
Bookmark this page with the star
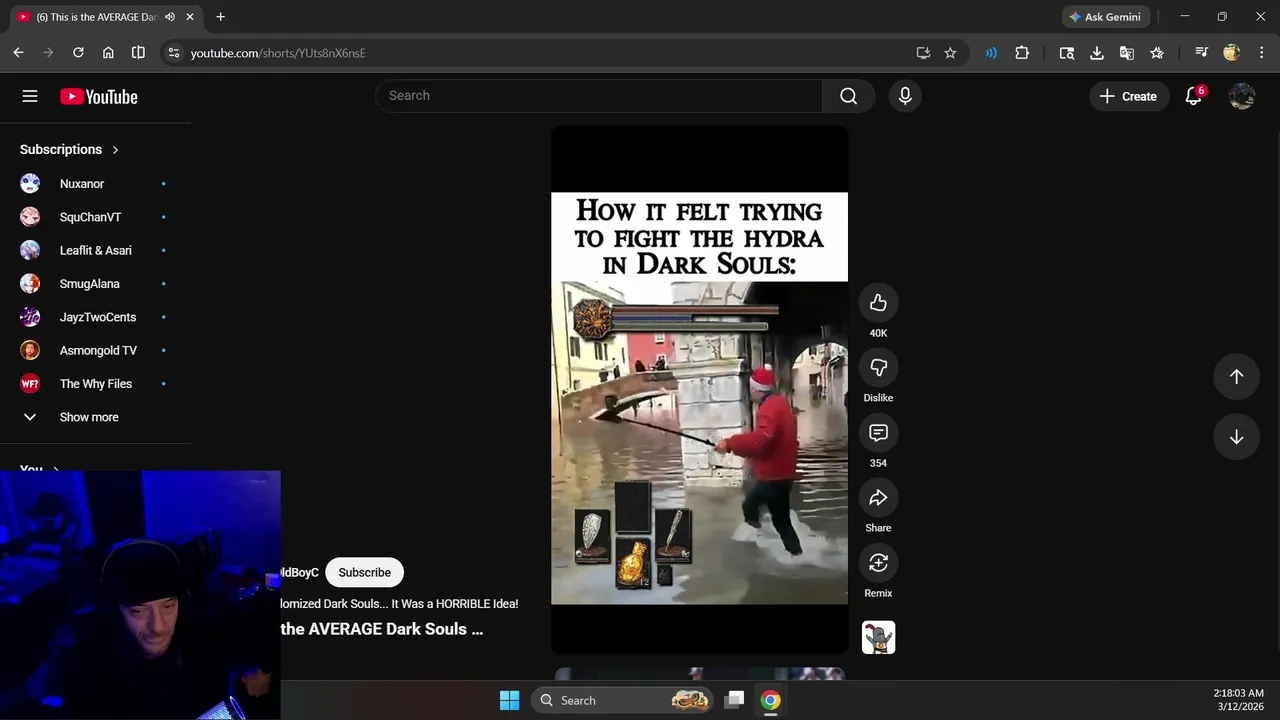[950, 53]
